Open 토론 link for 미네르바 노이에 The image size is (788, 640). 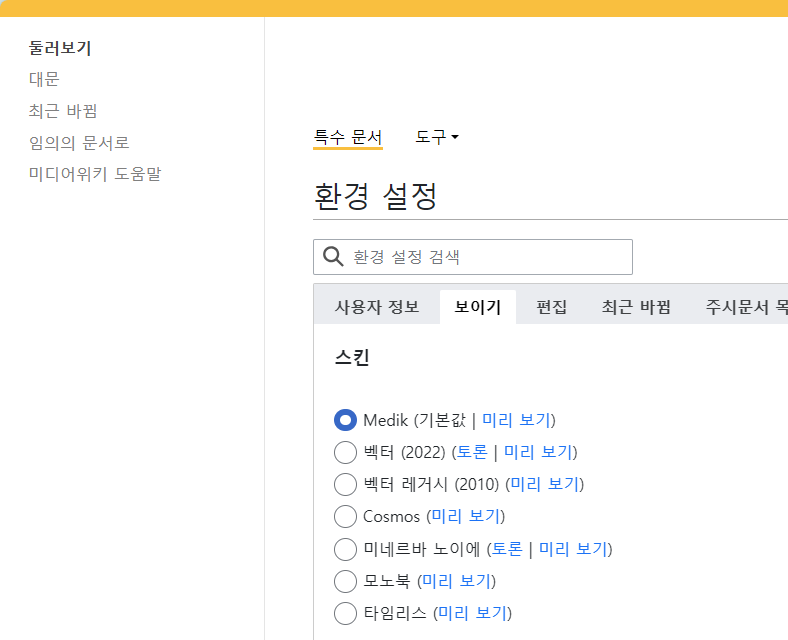[507, 549]
